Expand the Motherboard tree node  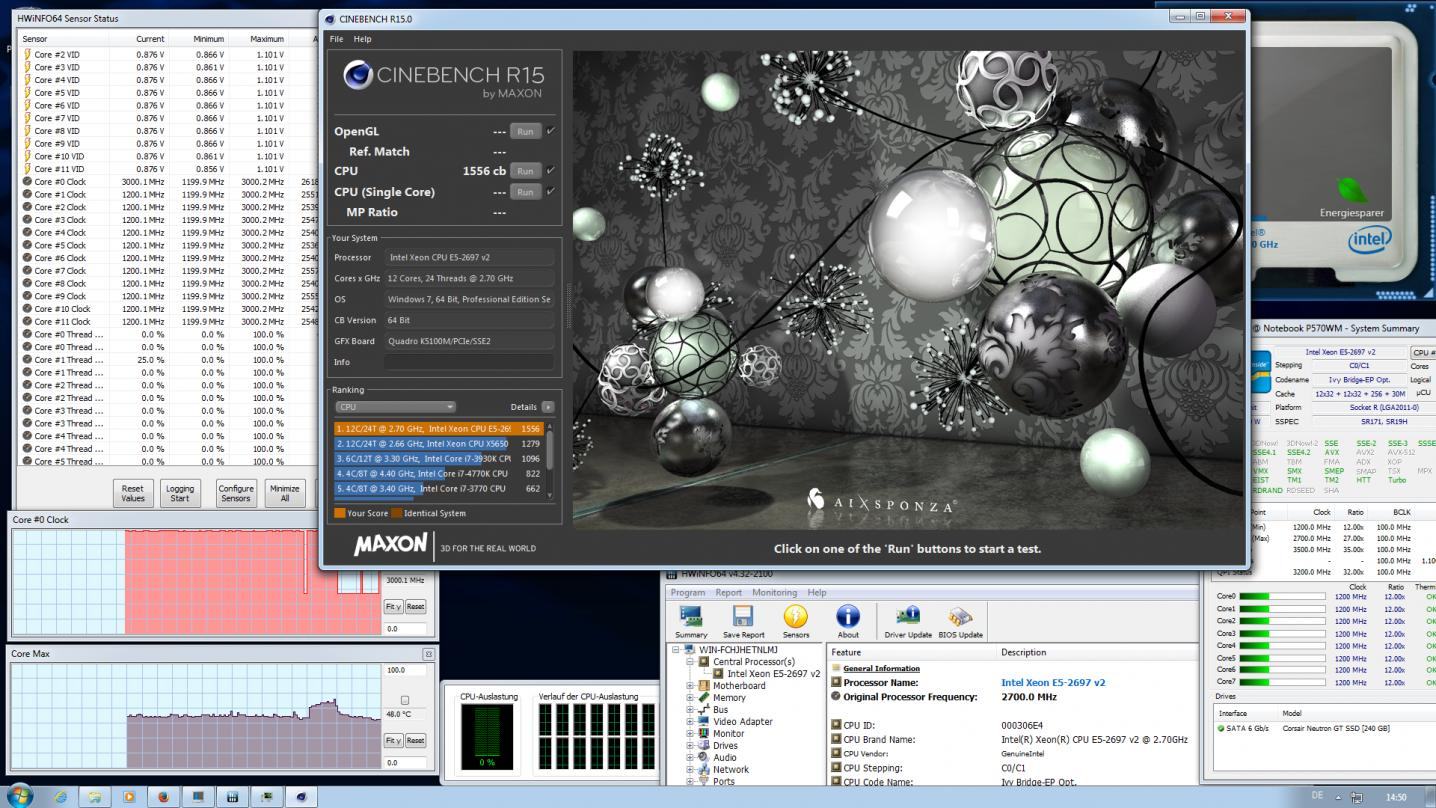[690, 686]
